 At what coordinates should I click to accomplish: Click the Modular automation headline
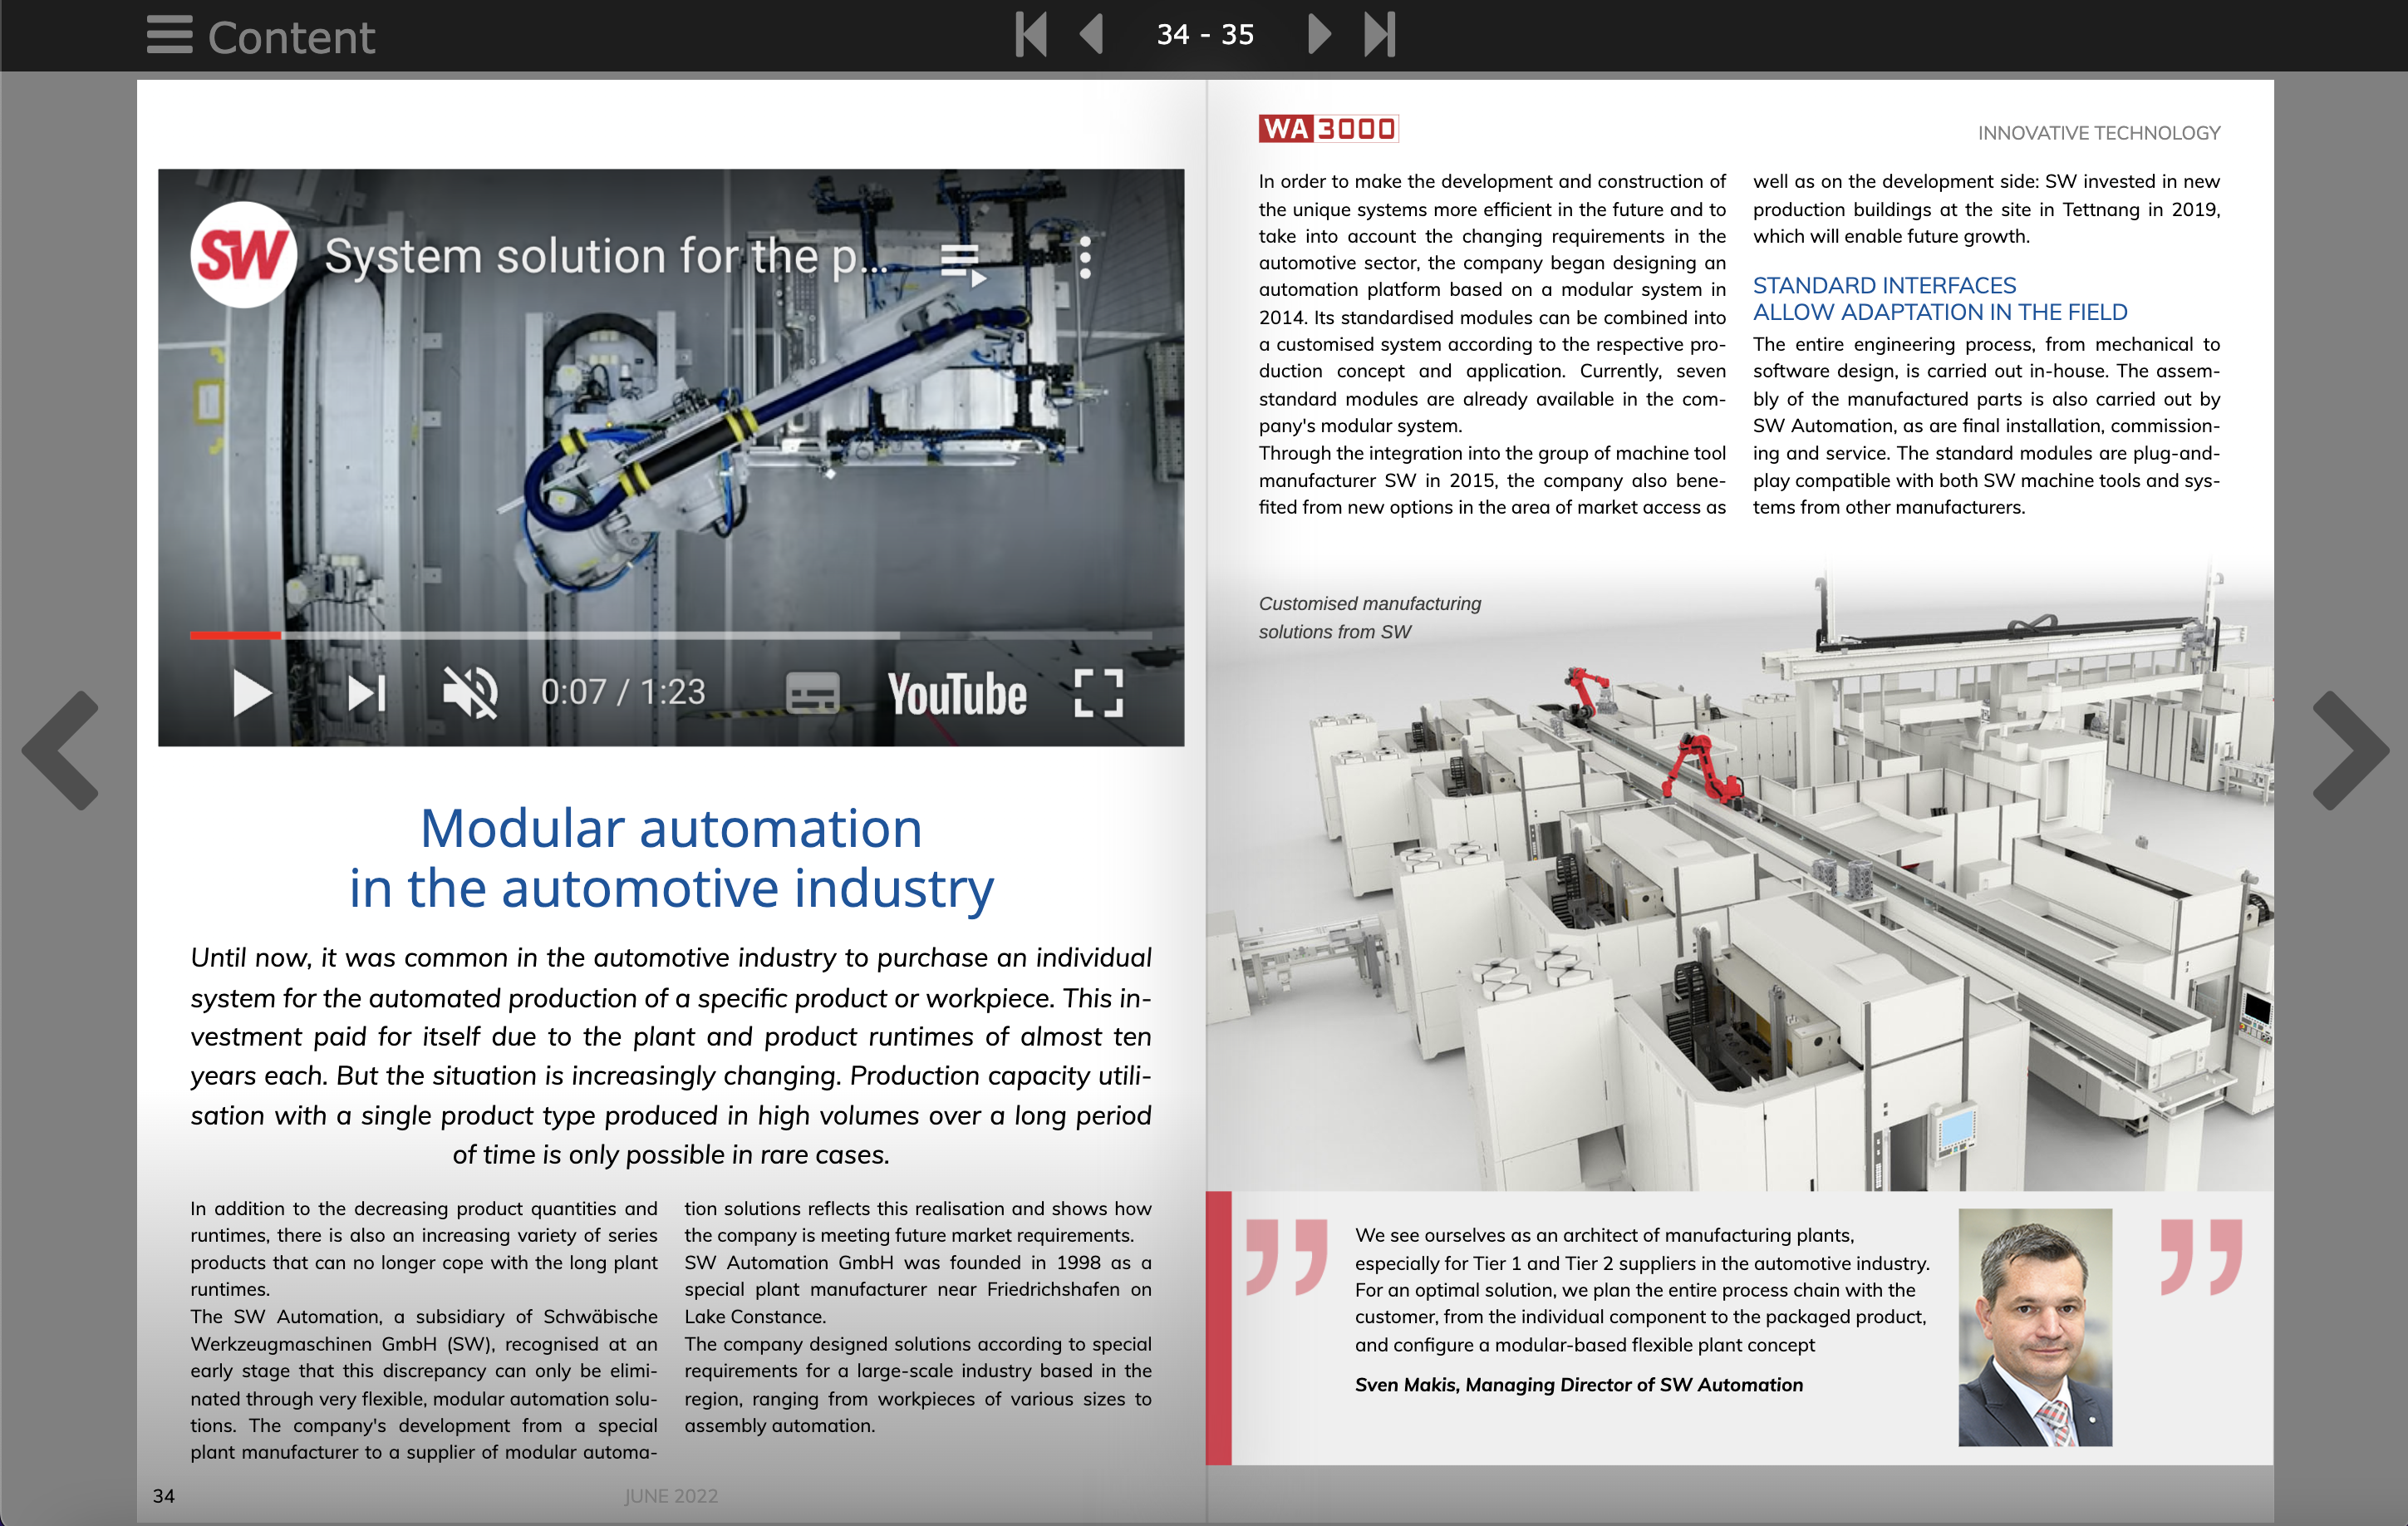671,858
